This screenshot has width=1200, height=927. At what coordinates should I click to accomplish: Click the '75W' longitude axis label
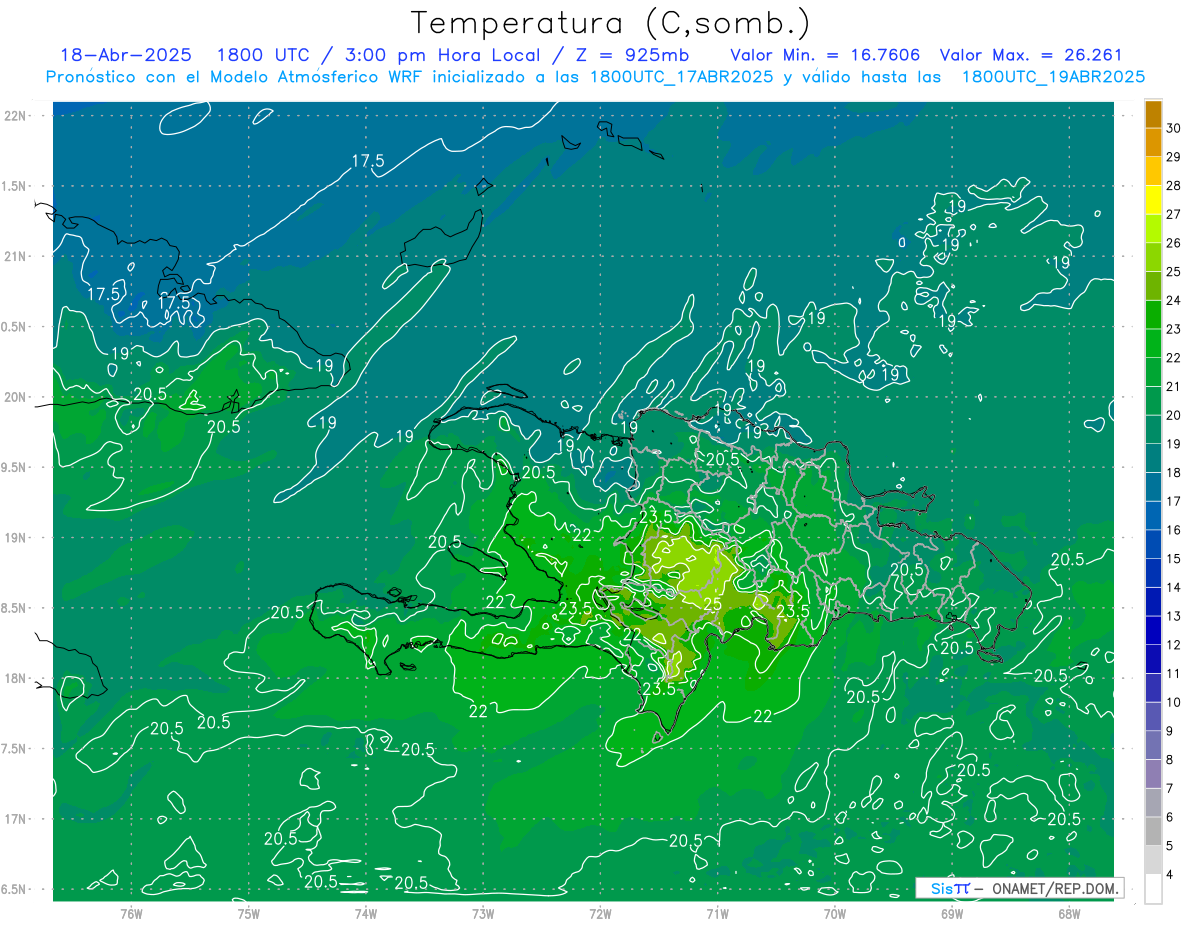[x=248, y=913]
